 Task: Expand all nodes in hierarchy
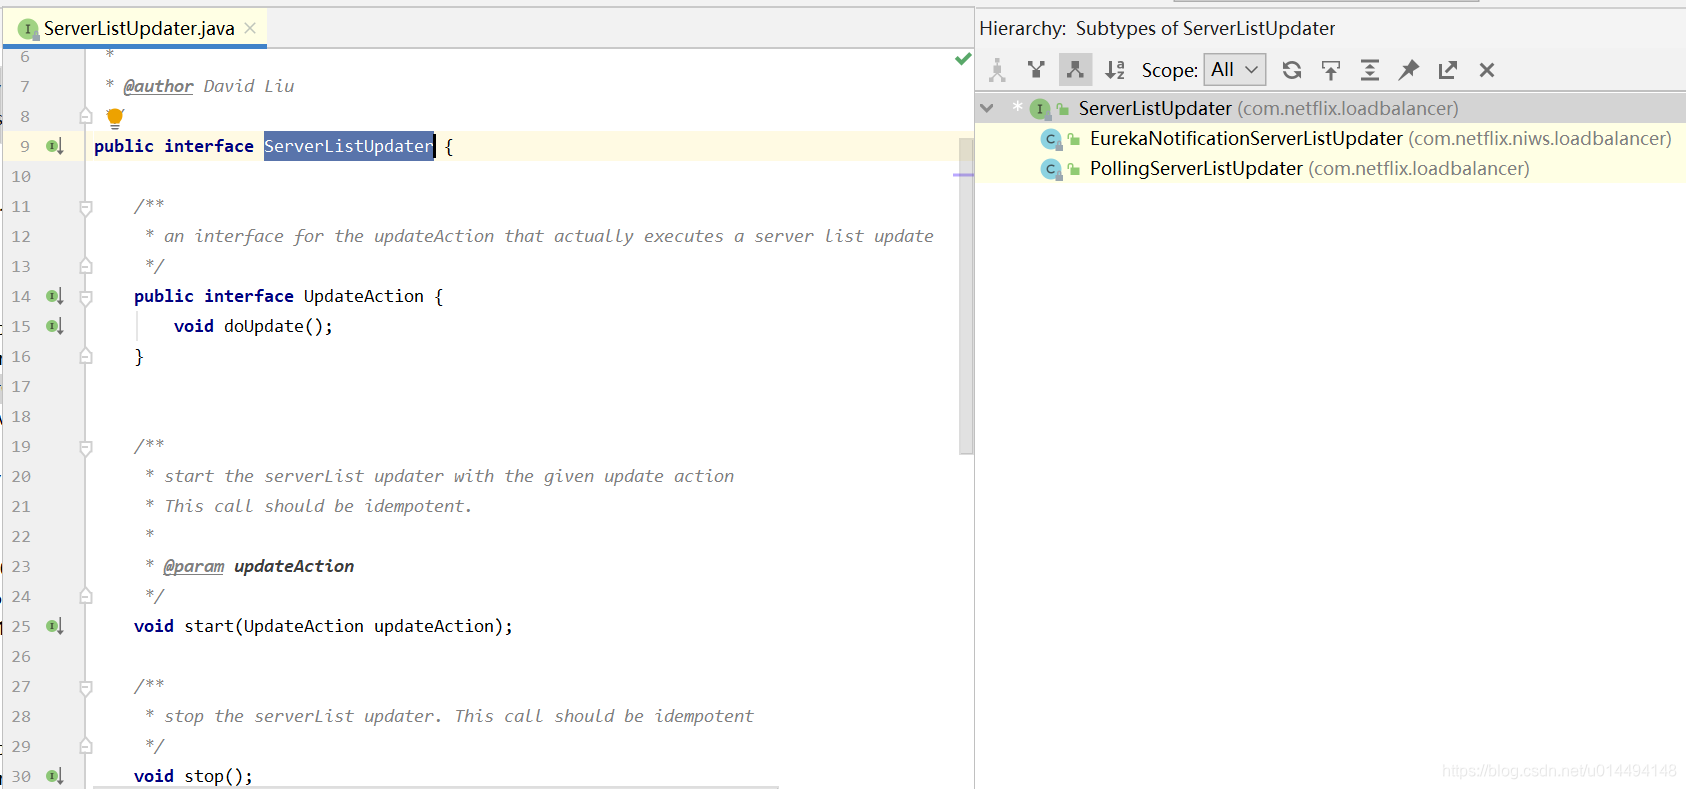[x=1370, y=70]
